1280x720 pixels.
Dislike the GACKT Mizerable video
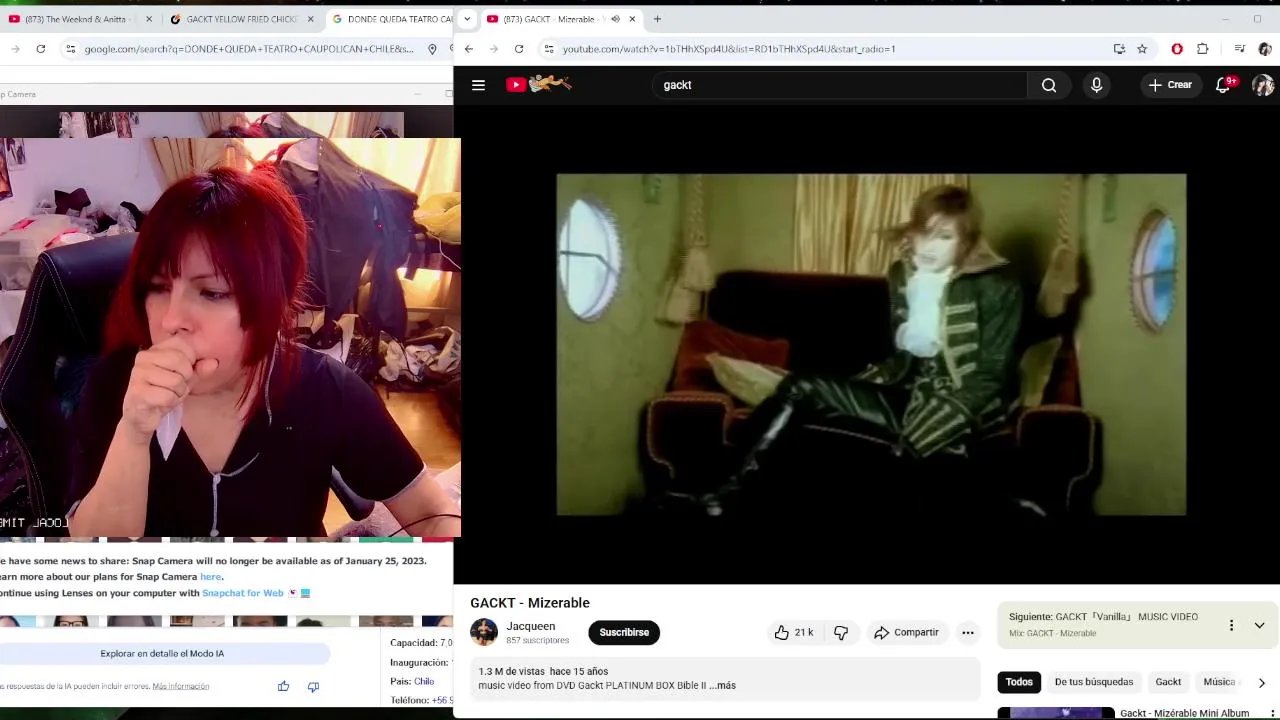click(841, 632)
